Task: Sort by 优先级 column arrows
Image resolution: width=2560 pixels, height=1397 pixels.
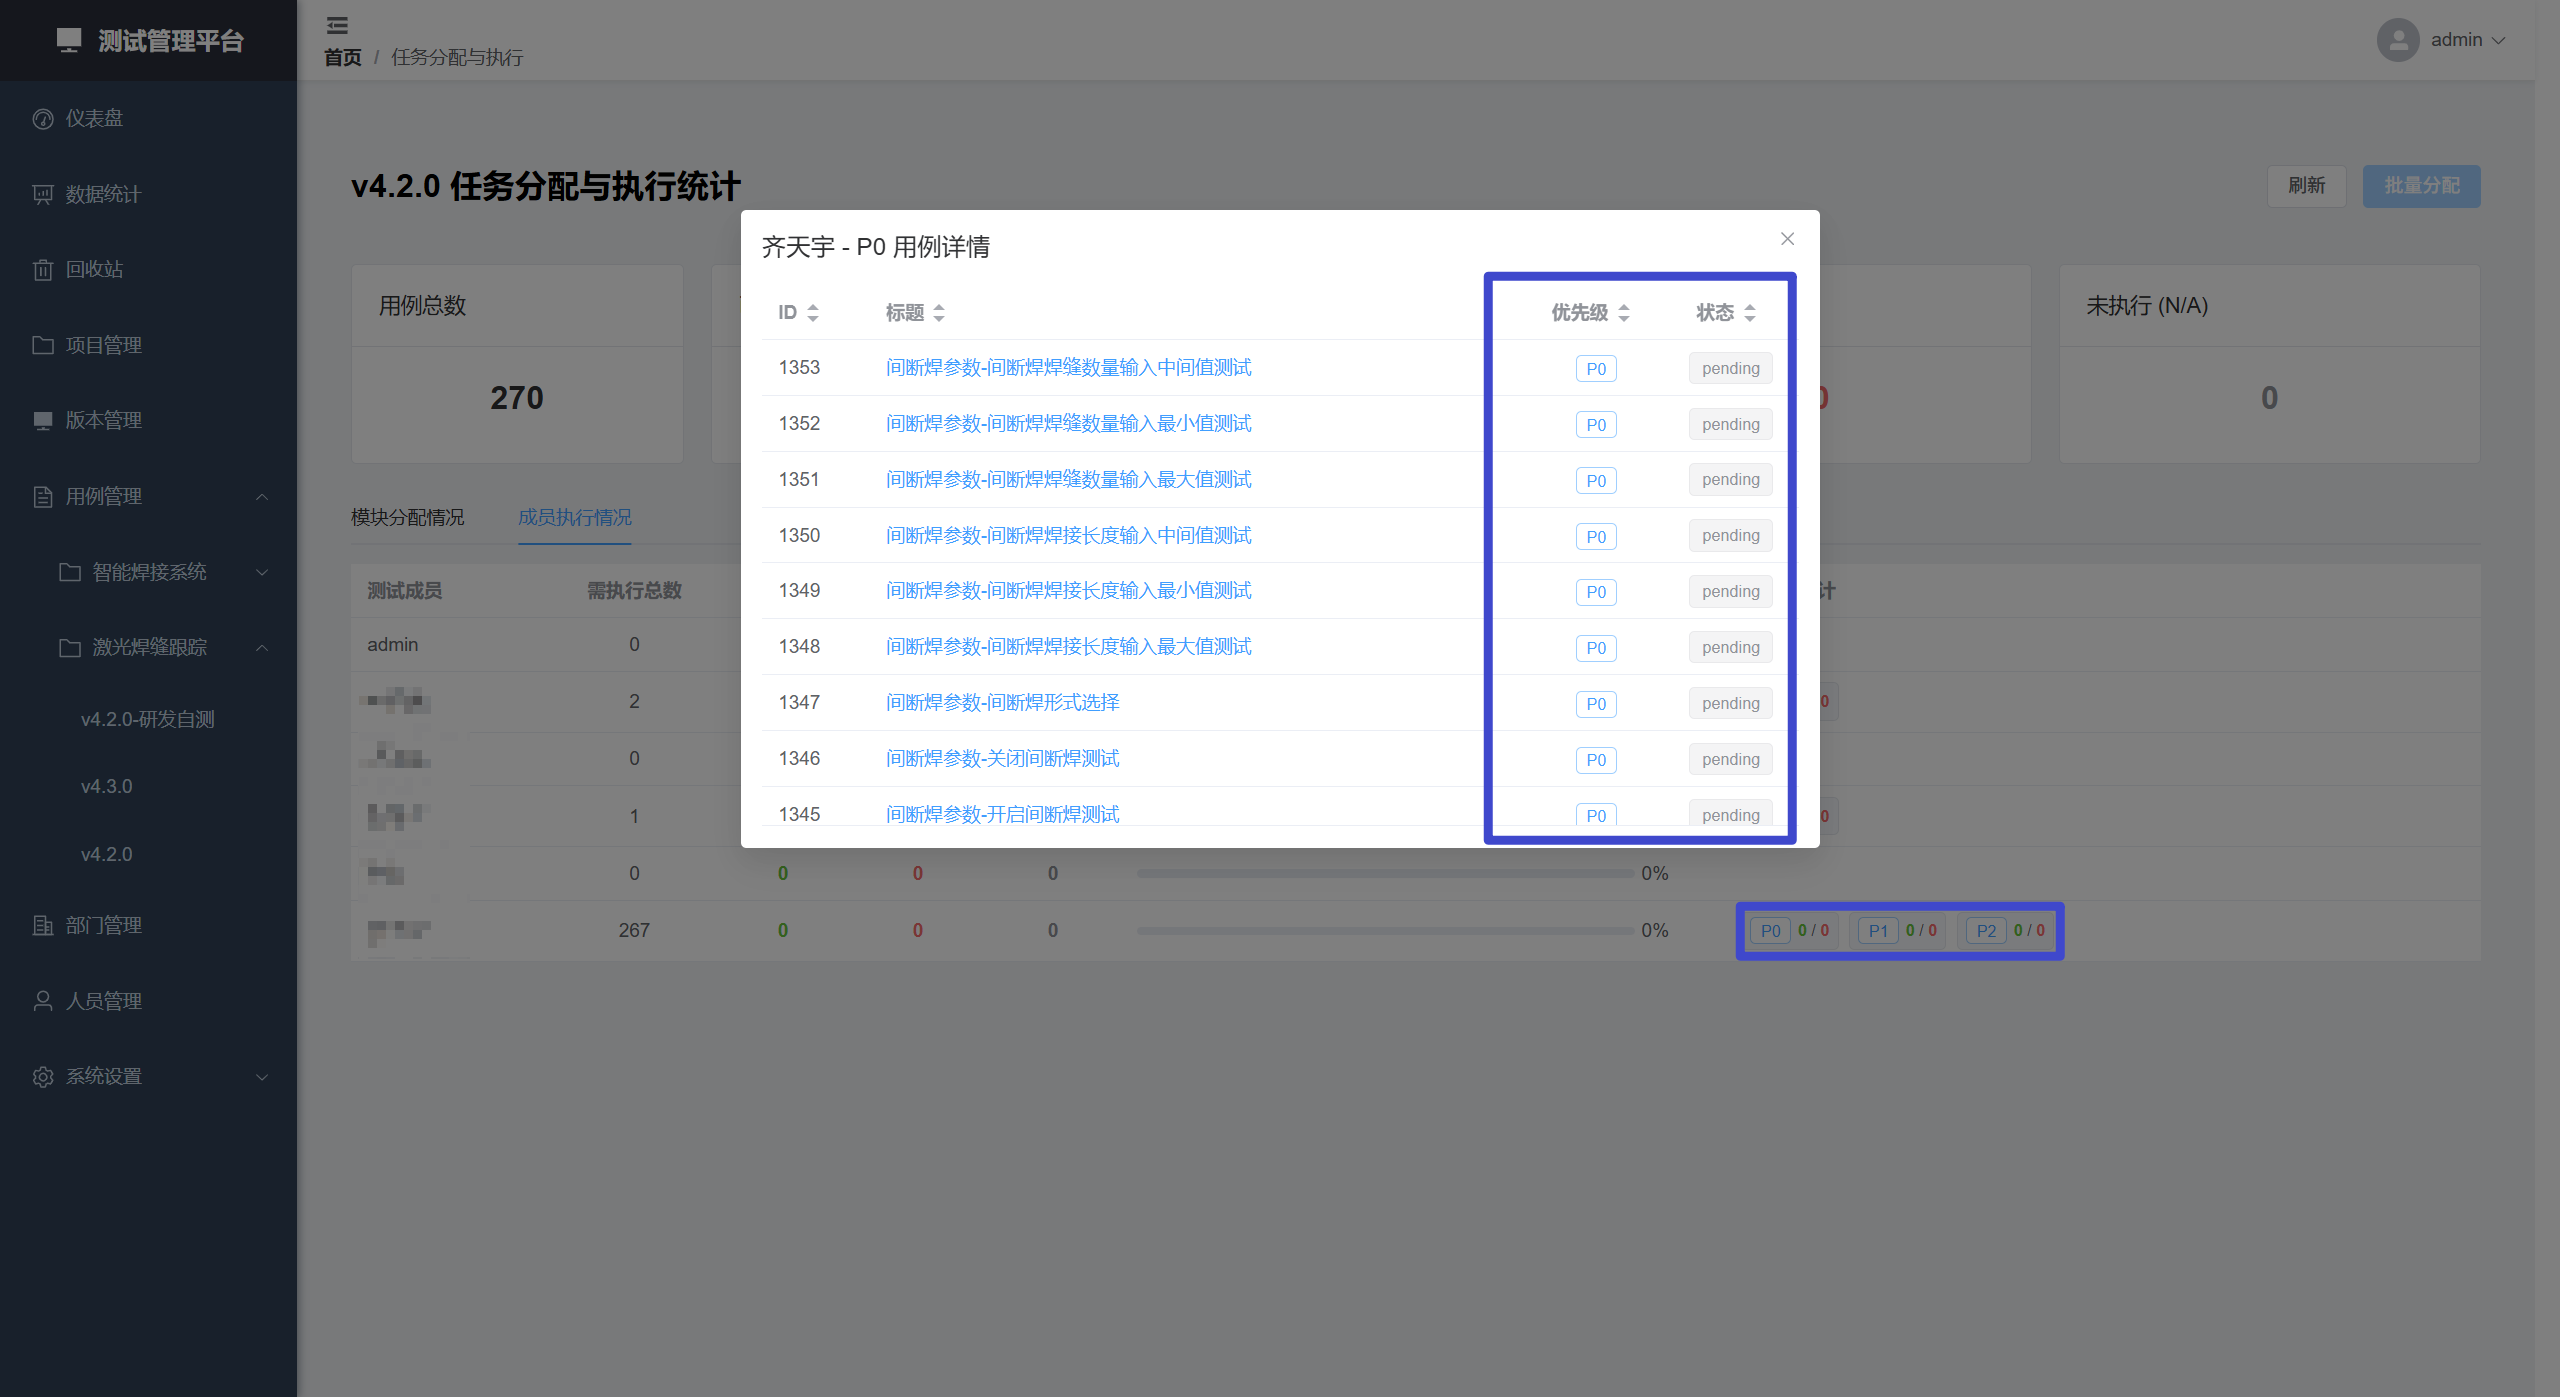Action: (x=1623, y=313)
